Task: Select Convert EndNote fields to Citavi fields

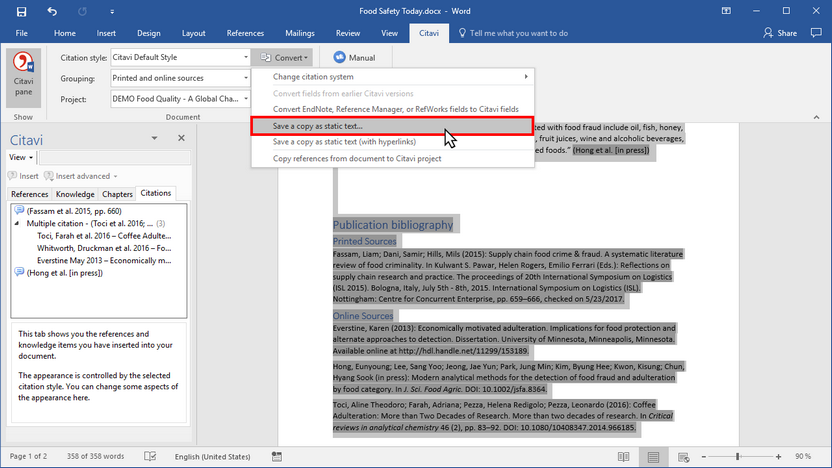Action: 393,109
